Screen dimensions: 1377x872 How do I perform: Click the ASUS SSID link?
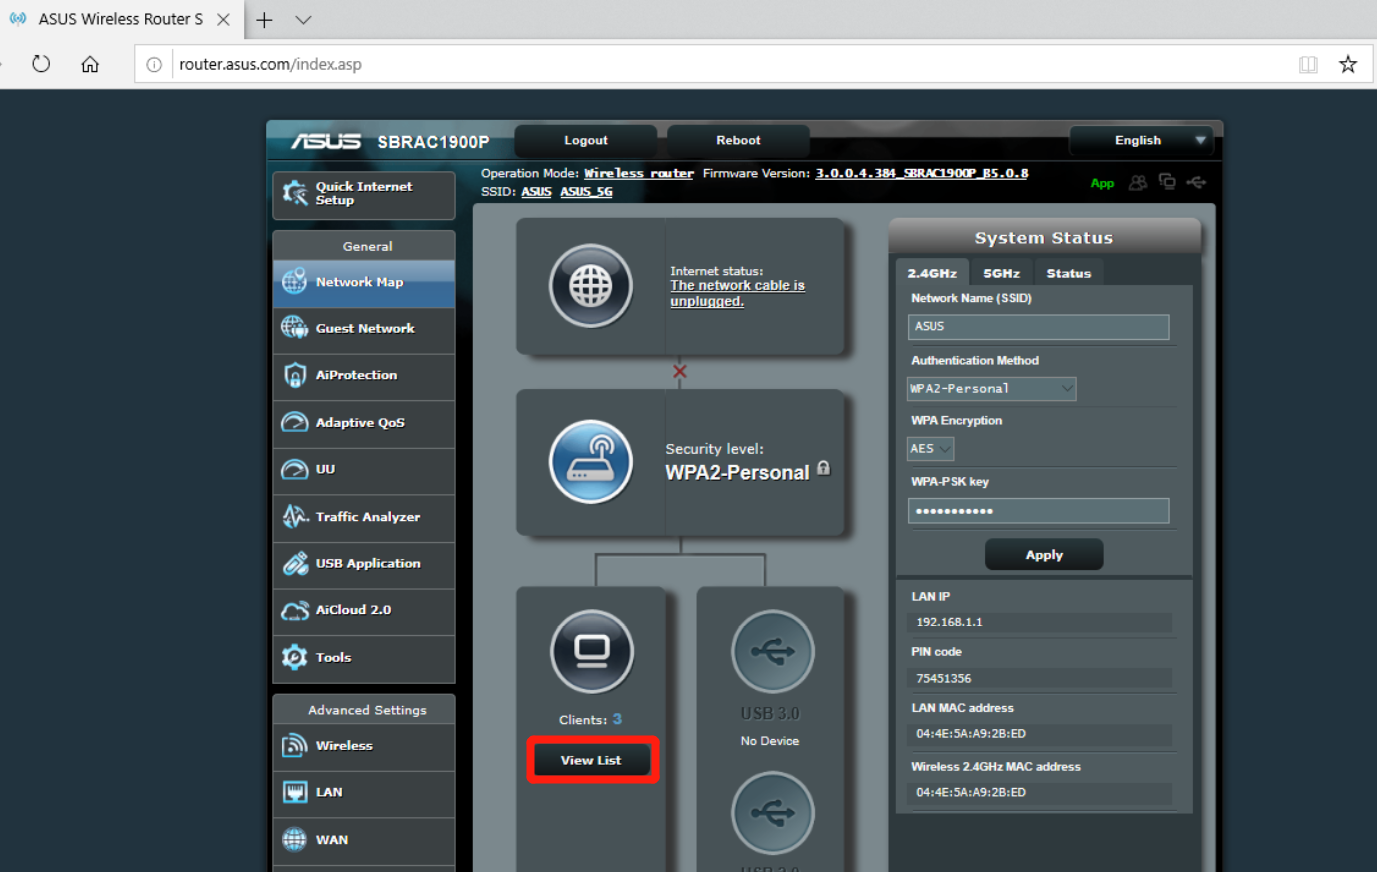coord(536,191)
